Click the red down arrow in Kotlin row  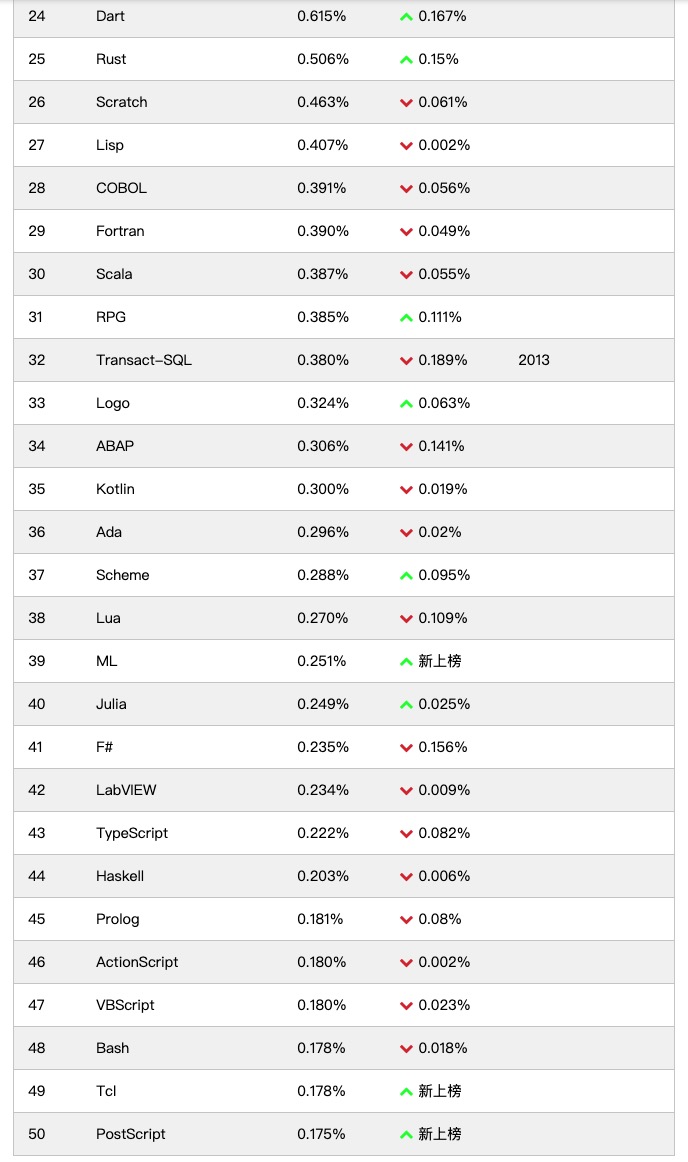point(406,490)
